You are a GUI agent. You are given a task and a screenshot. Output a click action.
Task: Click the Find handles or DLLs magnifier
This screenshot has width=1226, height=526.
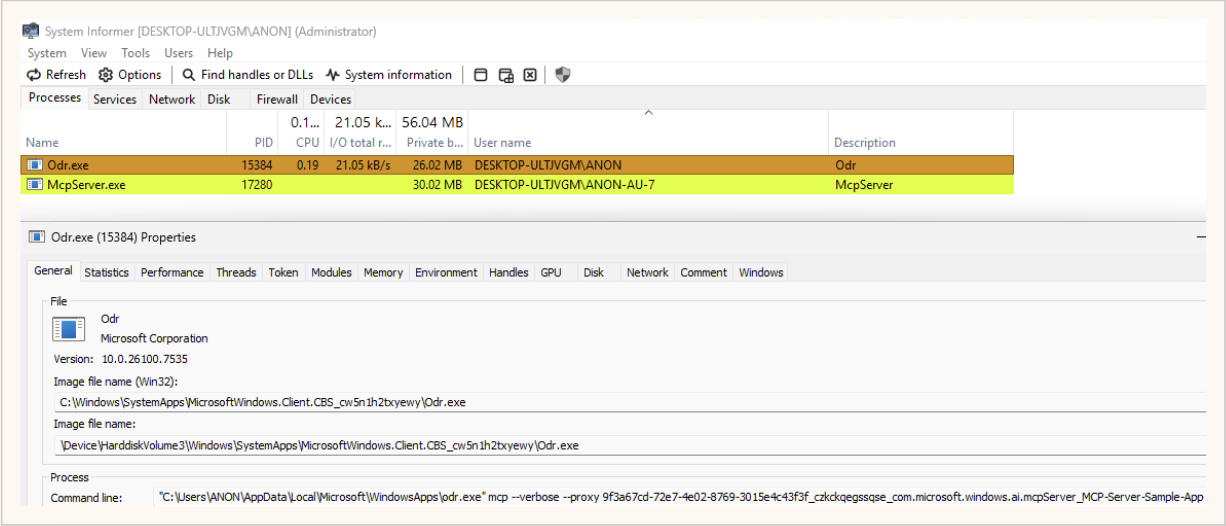click(188, 75)
